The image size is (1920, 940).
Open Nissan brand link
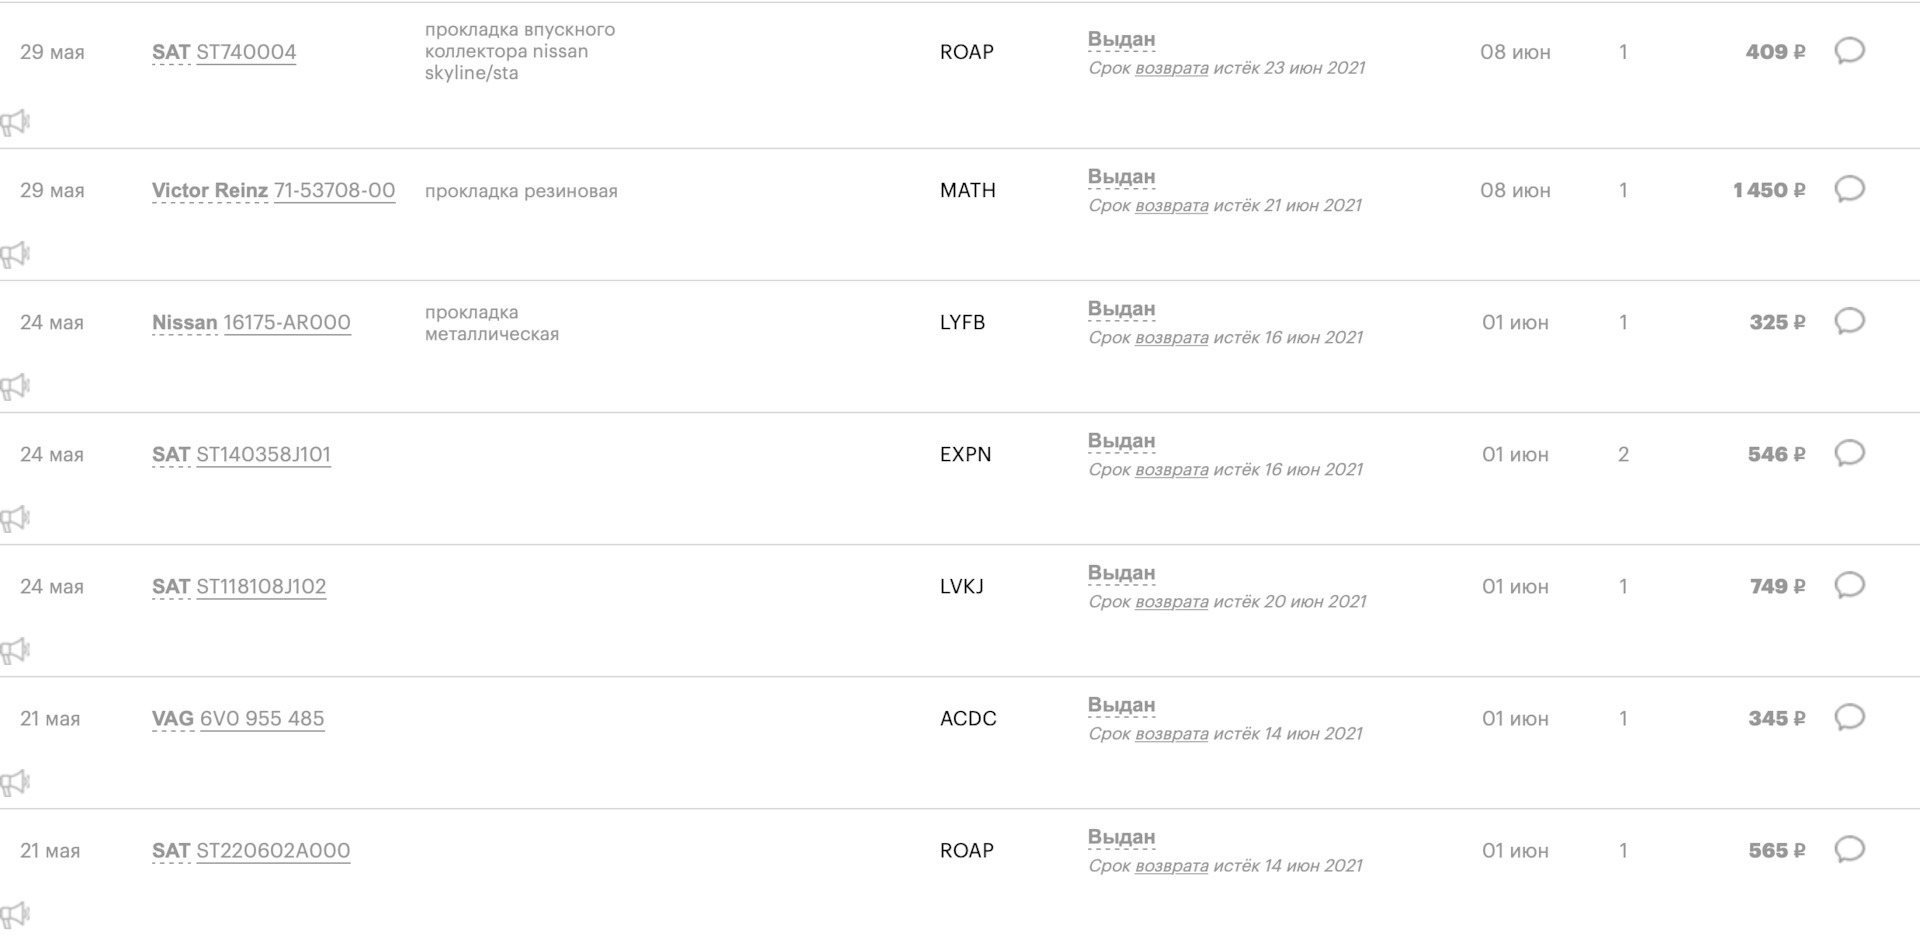(x=184, y=322)
